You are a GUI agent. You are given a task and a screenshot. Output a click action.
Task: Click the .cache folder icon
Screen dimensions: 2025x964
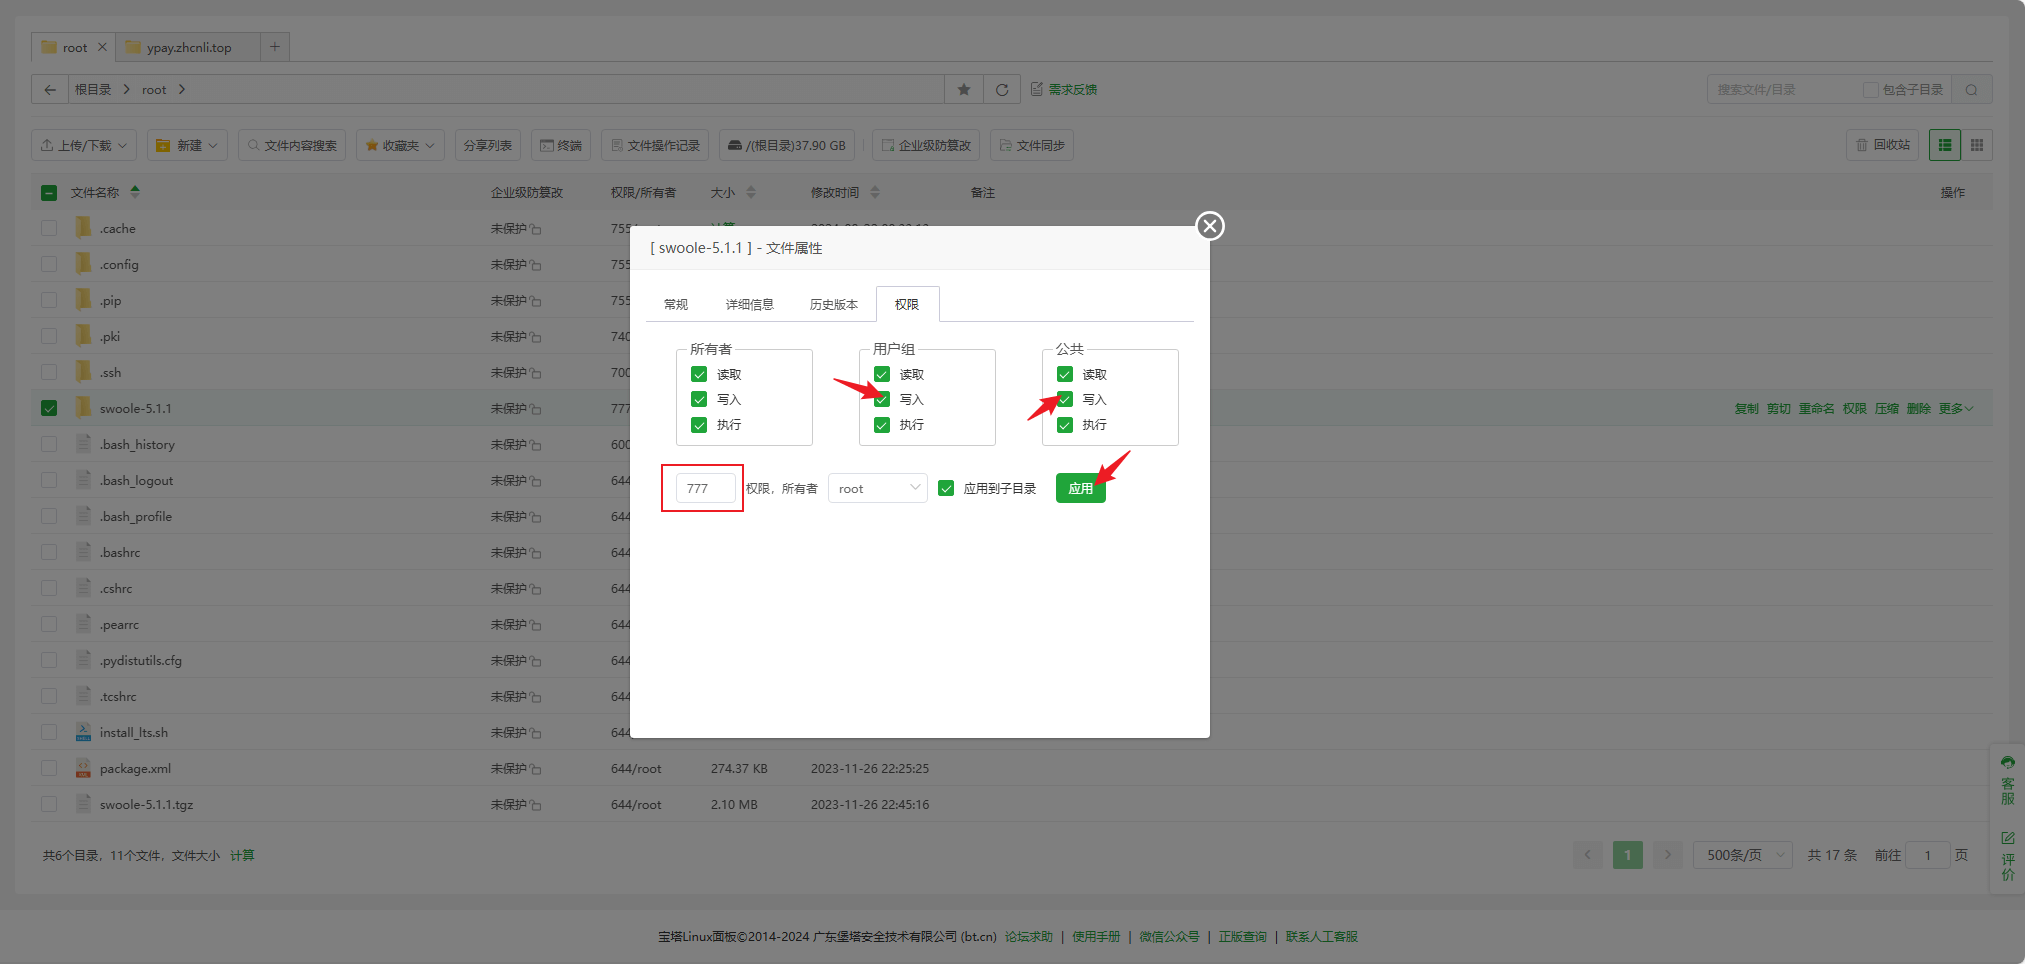tap(84, 228)
